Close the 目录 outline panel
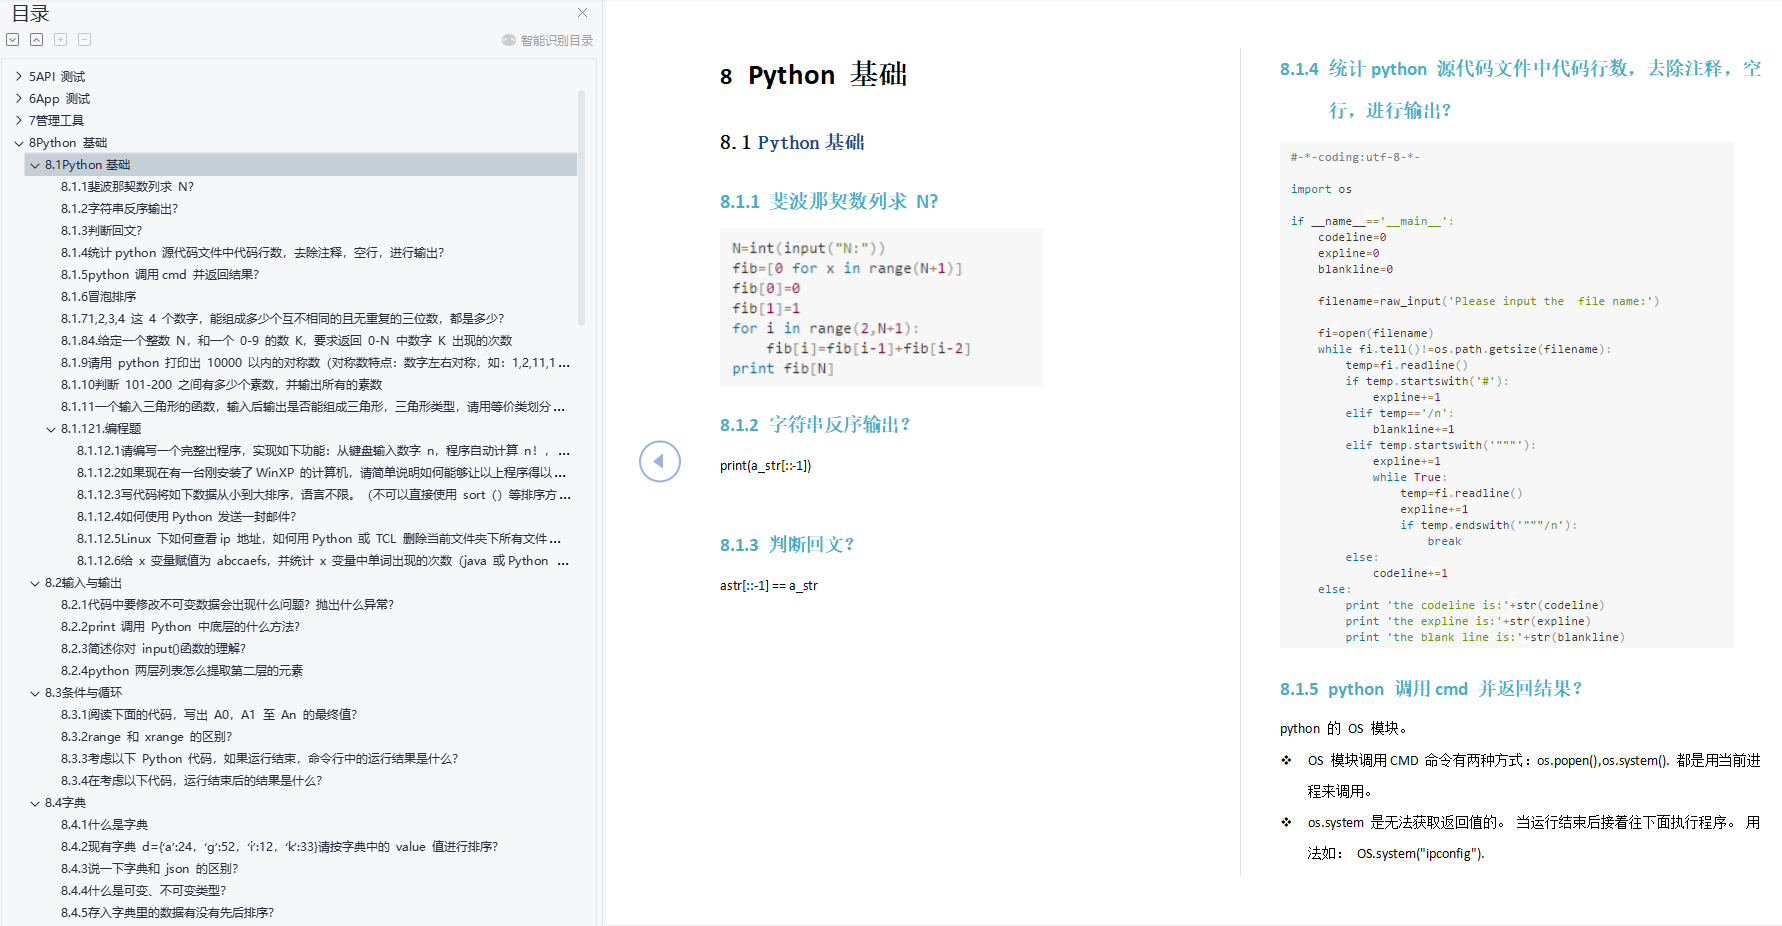The image size is (1782, 926). coord(582,13)
